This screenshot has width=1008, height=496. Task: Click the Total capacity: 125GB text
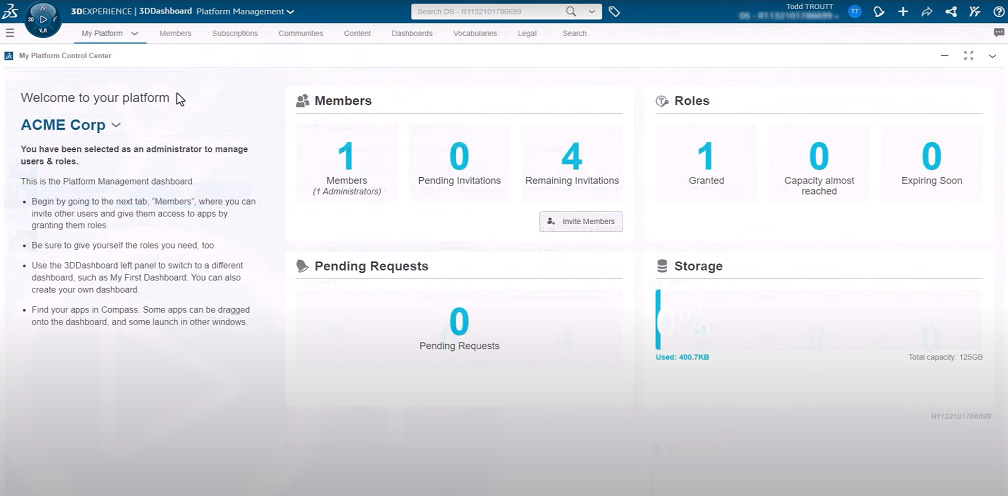pyautogui.click(x=945, y=357)
